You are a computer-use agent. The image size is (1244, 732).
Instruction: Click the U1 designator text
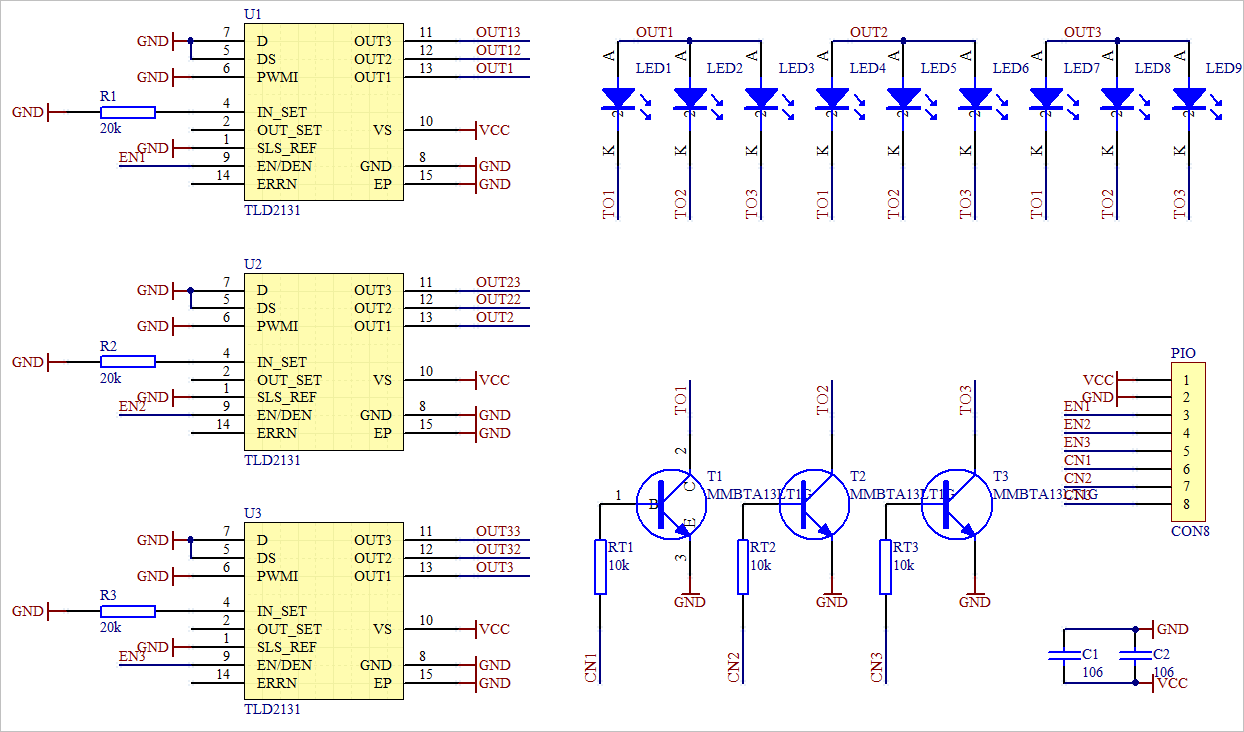[x=253, y=15]
